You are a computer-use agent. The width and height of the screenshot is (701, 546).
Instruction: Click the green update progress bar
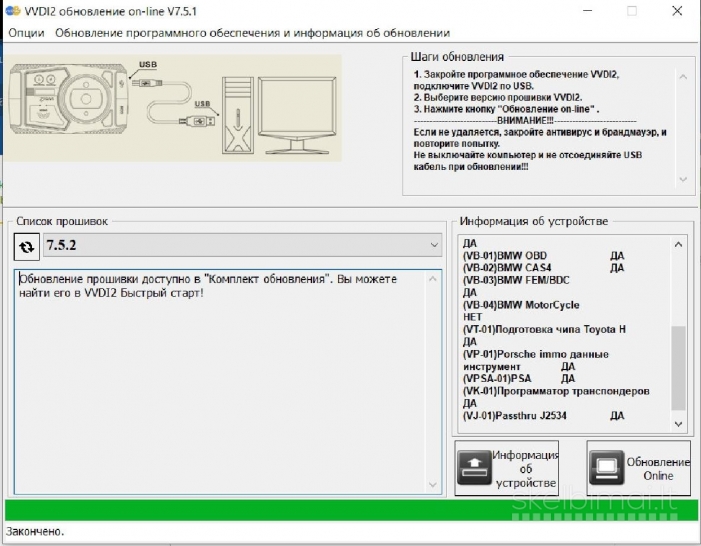351,510
